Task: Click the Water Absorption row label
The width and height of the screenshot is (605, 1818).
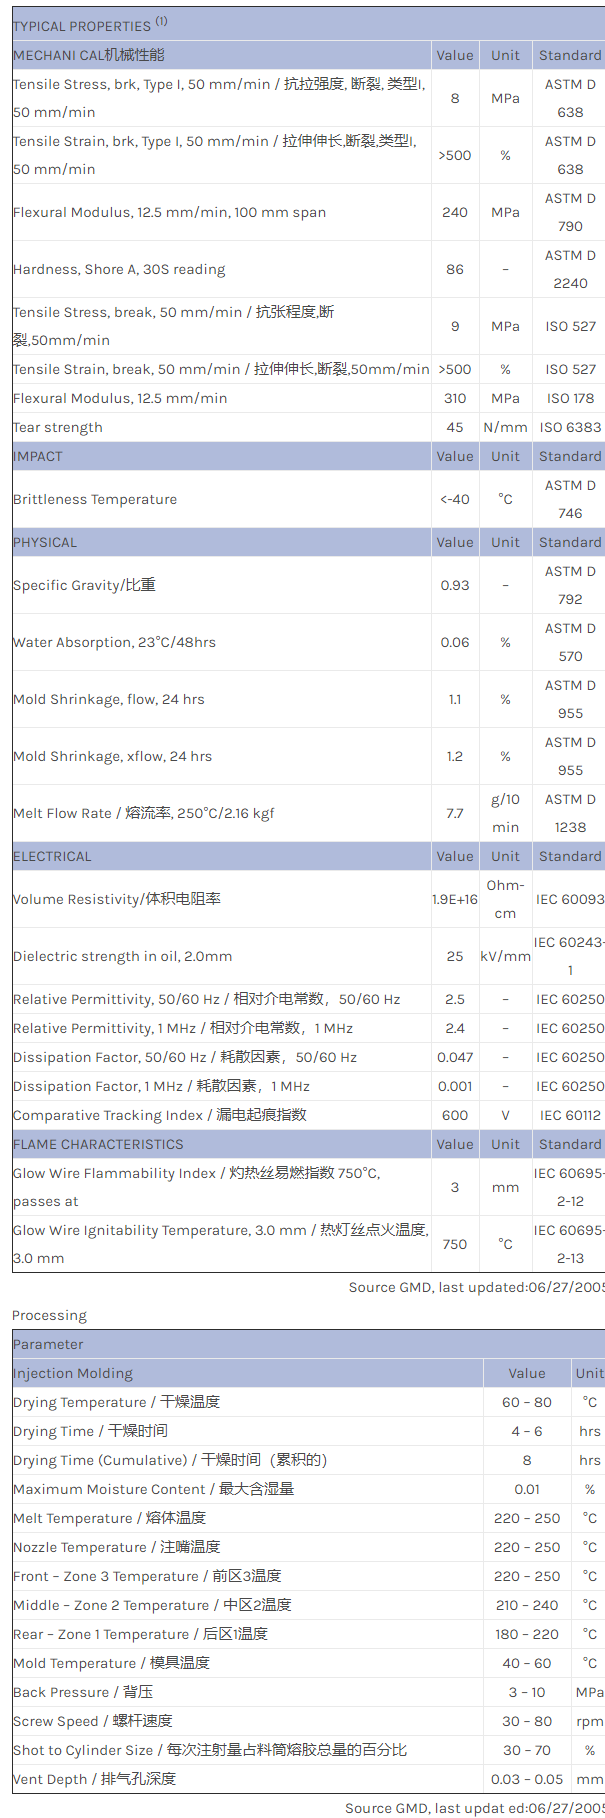Action: pos(114,642)
